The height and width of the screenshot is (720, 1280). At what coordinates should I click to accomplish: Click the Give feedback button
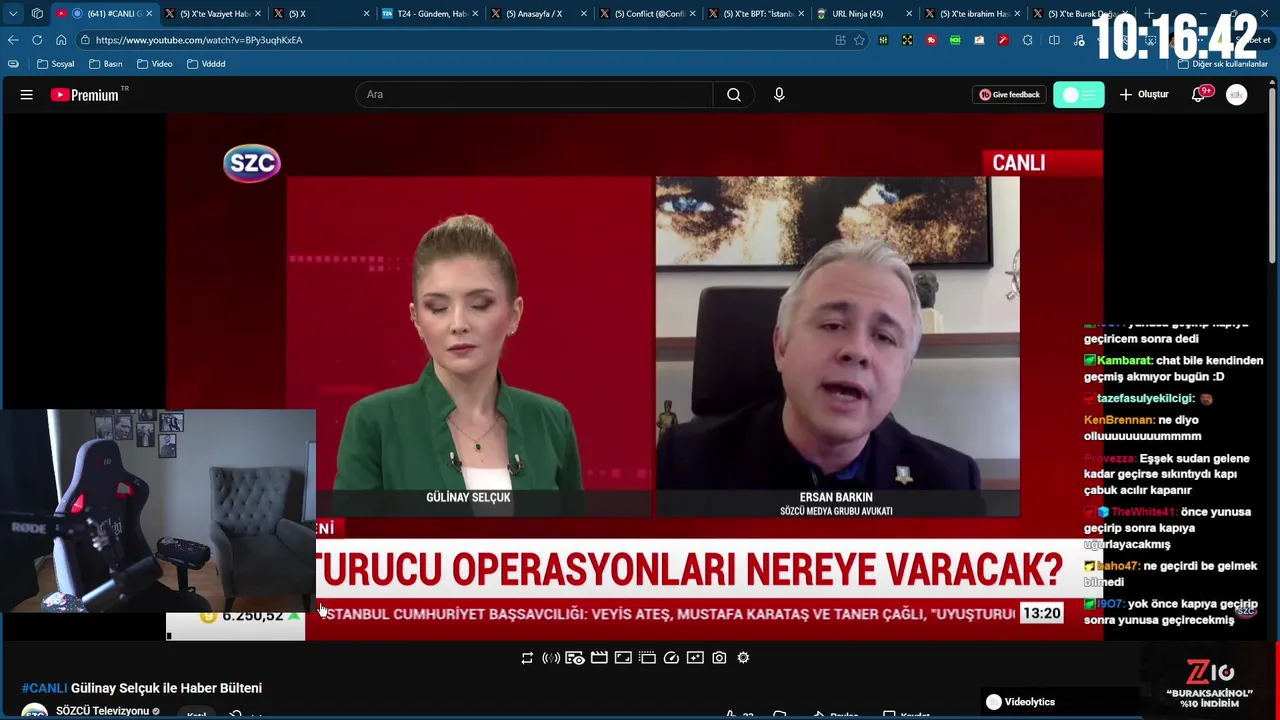click(1009, 95)
